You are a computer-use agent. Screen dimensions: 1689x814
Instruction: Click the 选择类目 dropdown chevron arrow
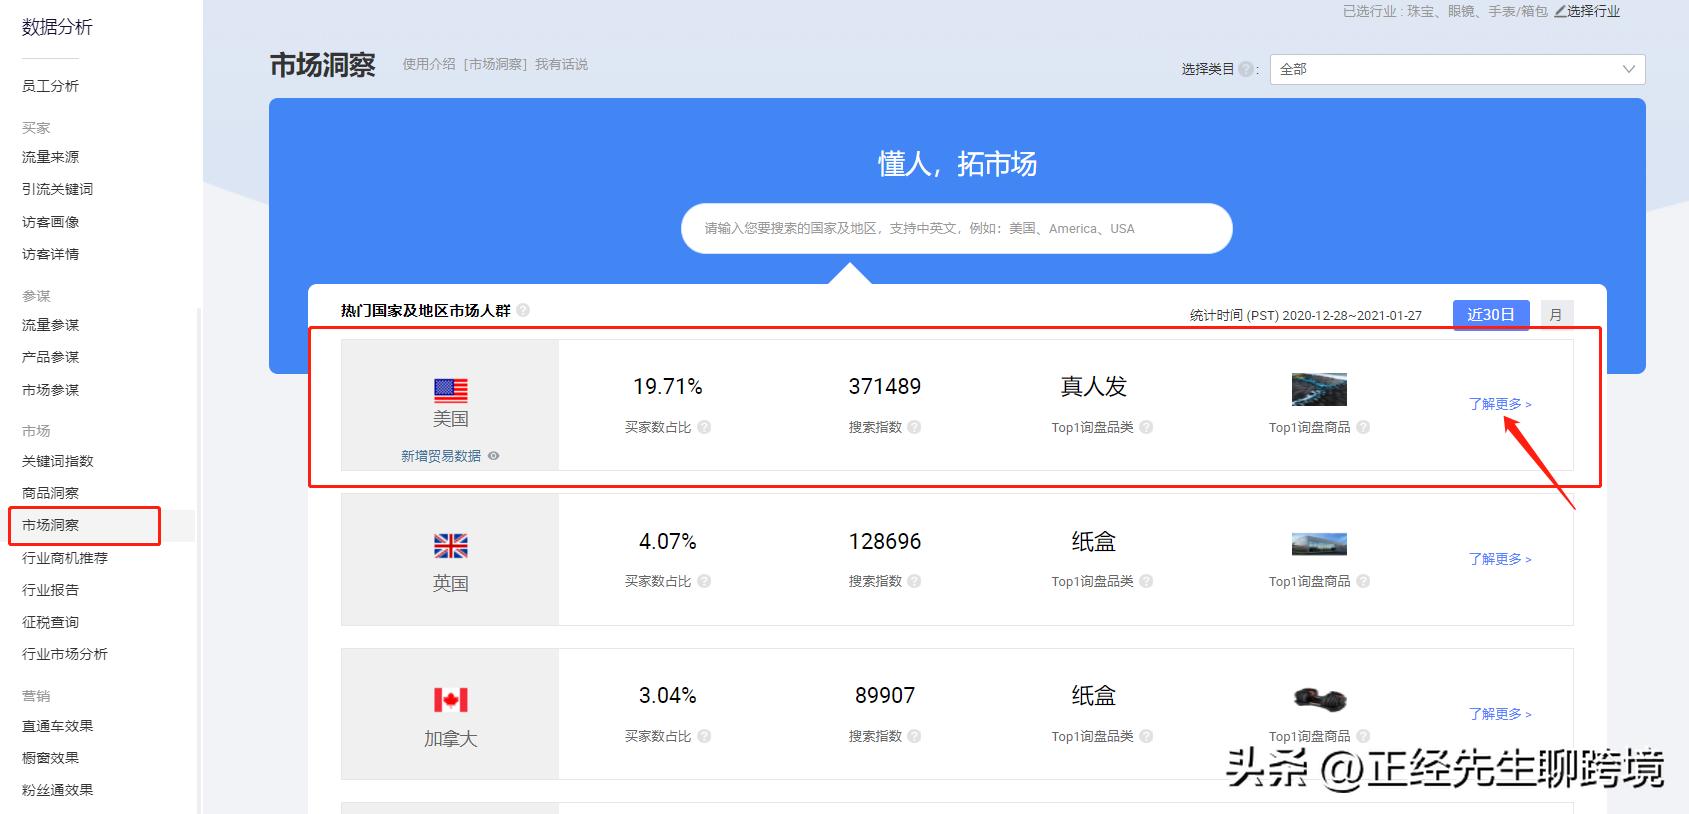click(x=1628, y=69)
